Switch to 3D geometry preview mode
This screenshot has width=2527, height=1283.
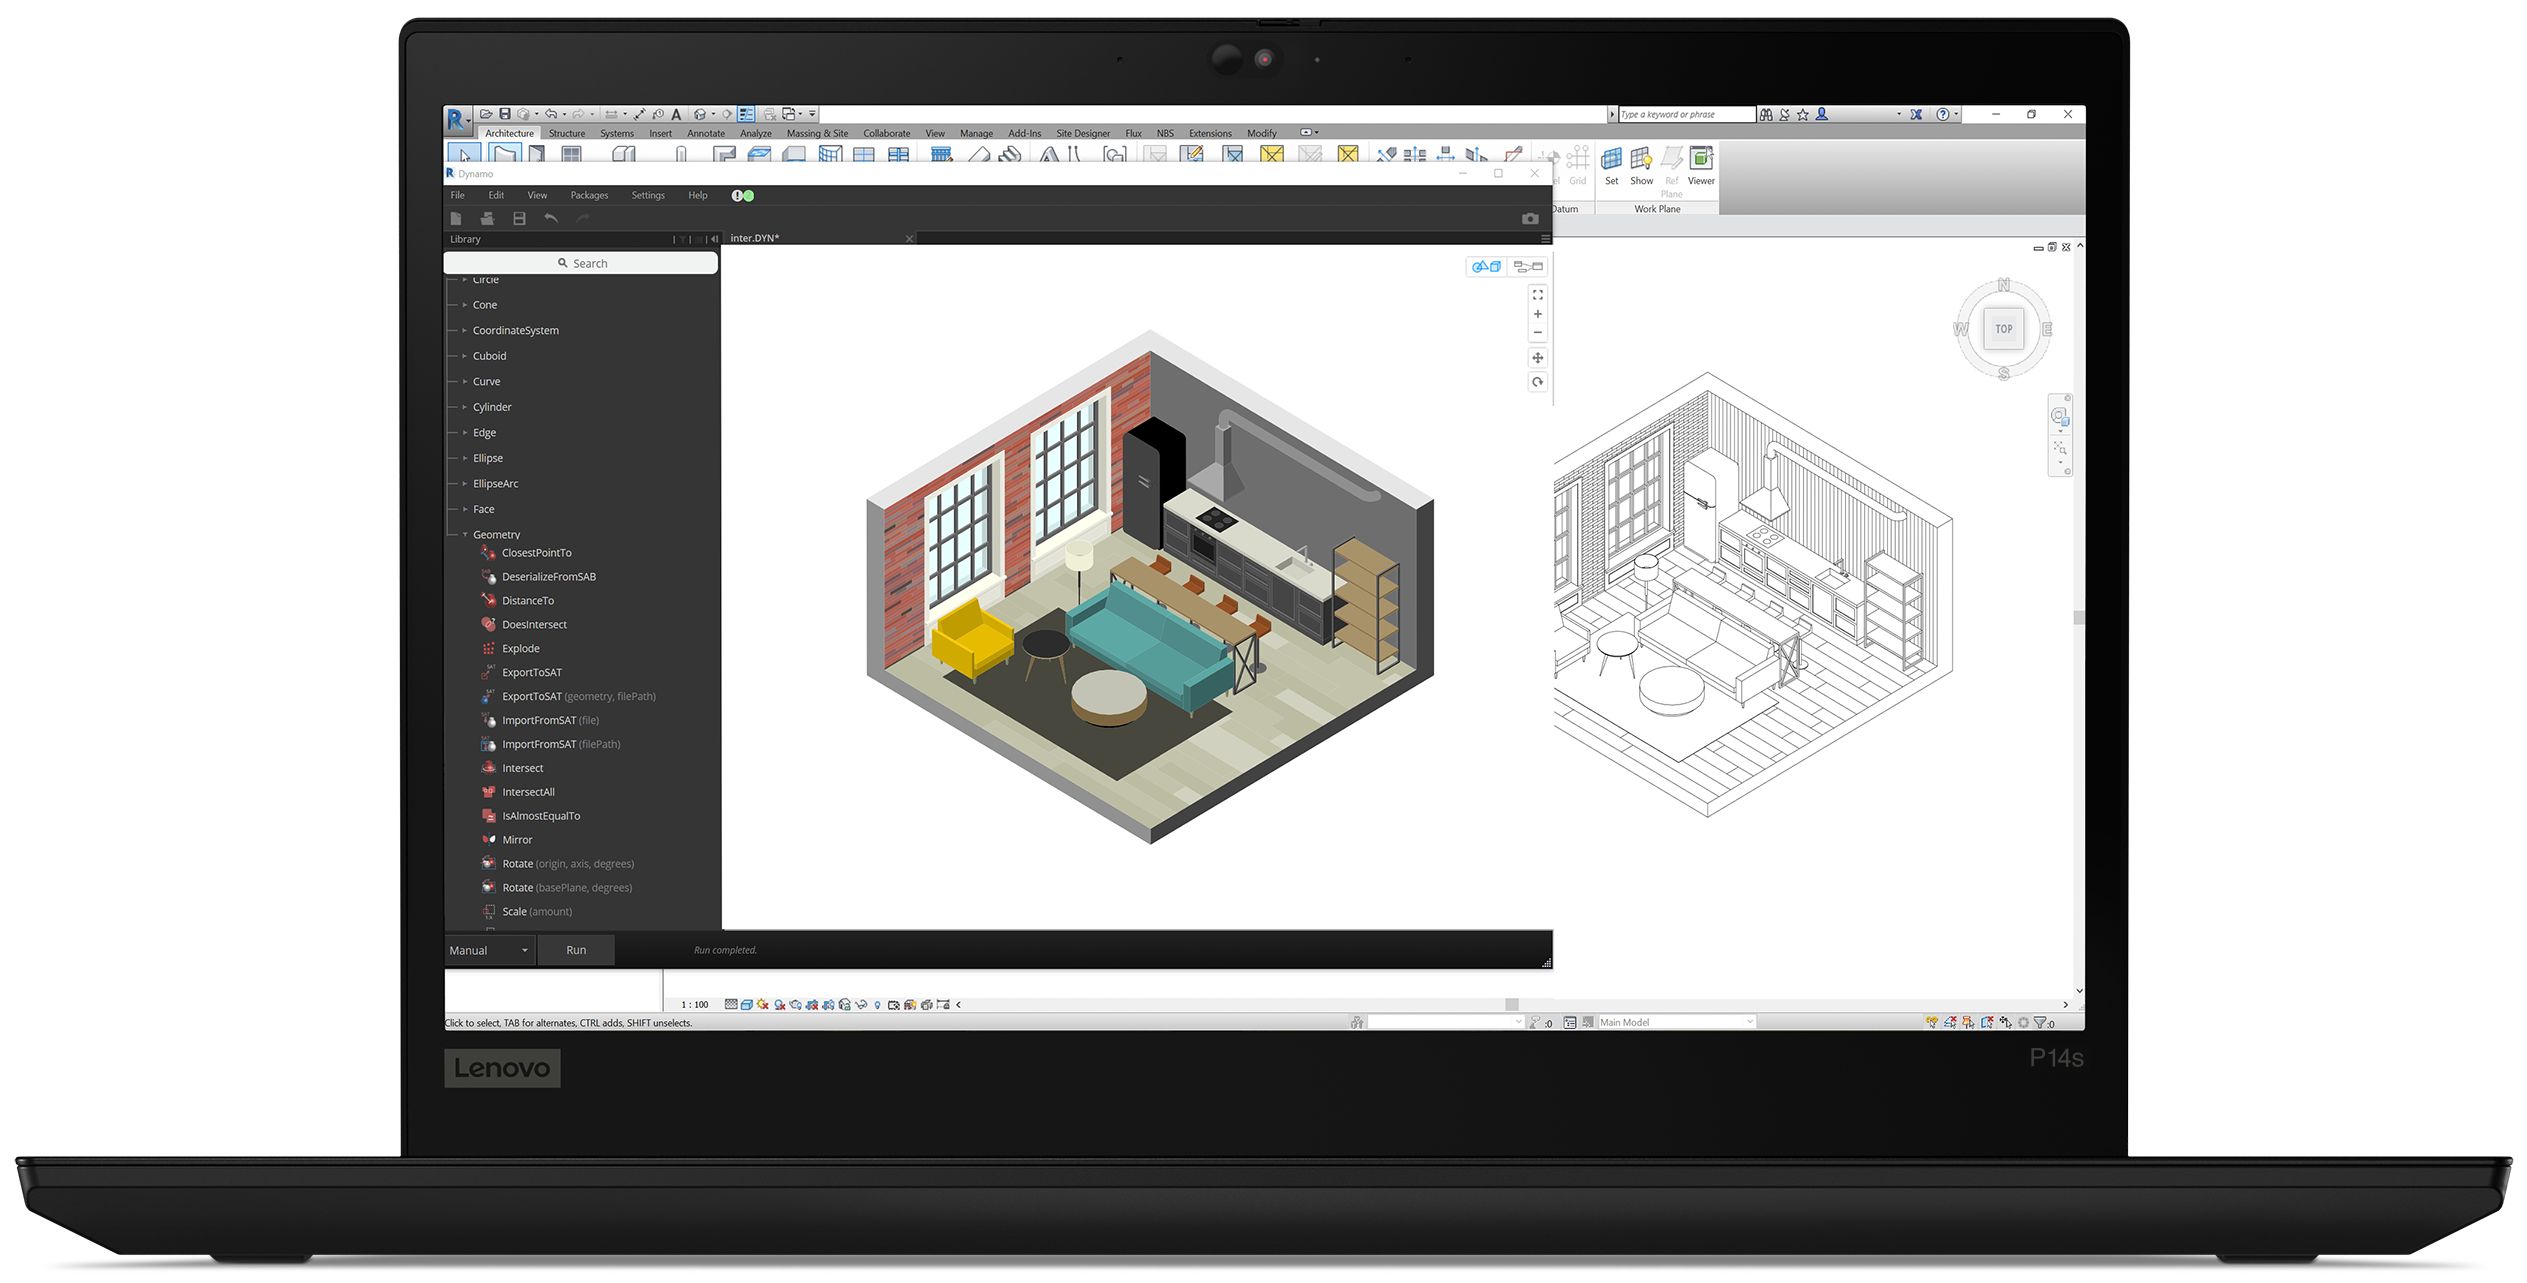pyautogui.click(x=1486, y=266)
